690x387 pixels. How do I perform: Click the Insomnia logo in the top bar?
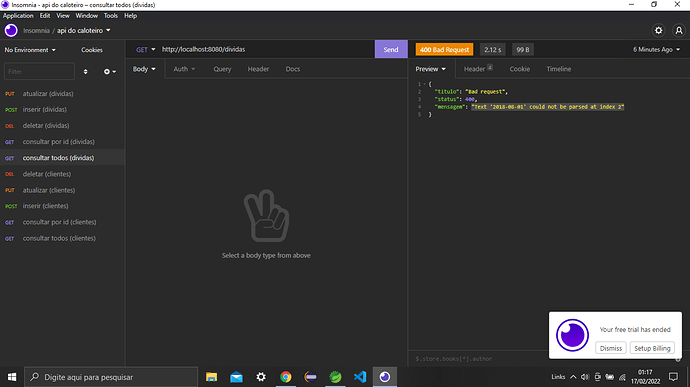tap(11, 30)
